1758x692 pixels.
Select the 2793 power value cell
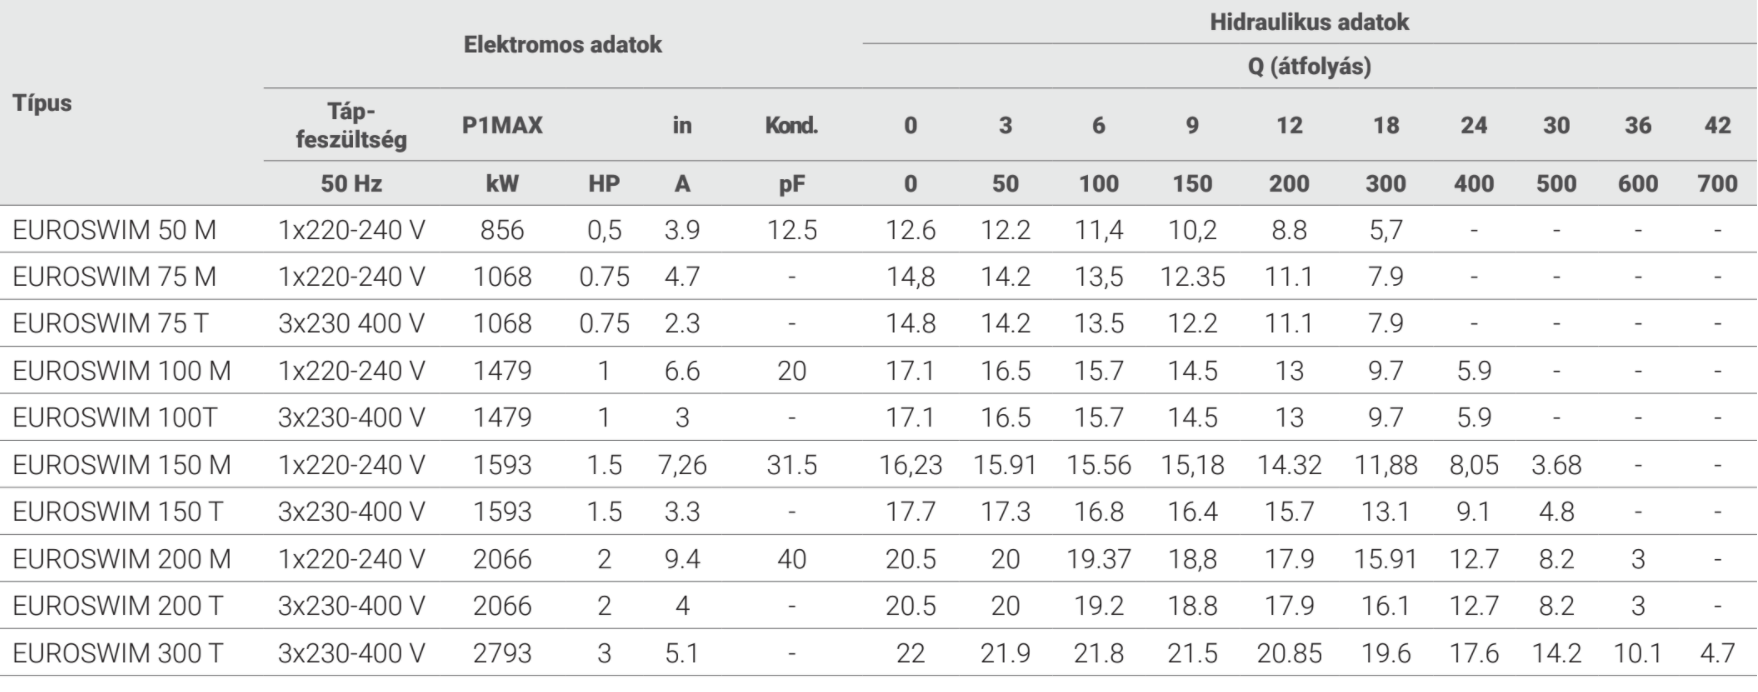(502, 653)
